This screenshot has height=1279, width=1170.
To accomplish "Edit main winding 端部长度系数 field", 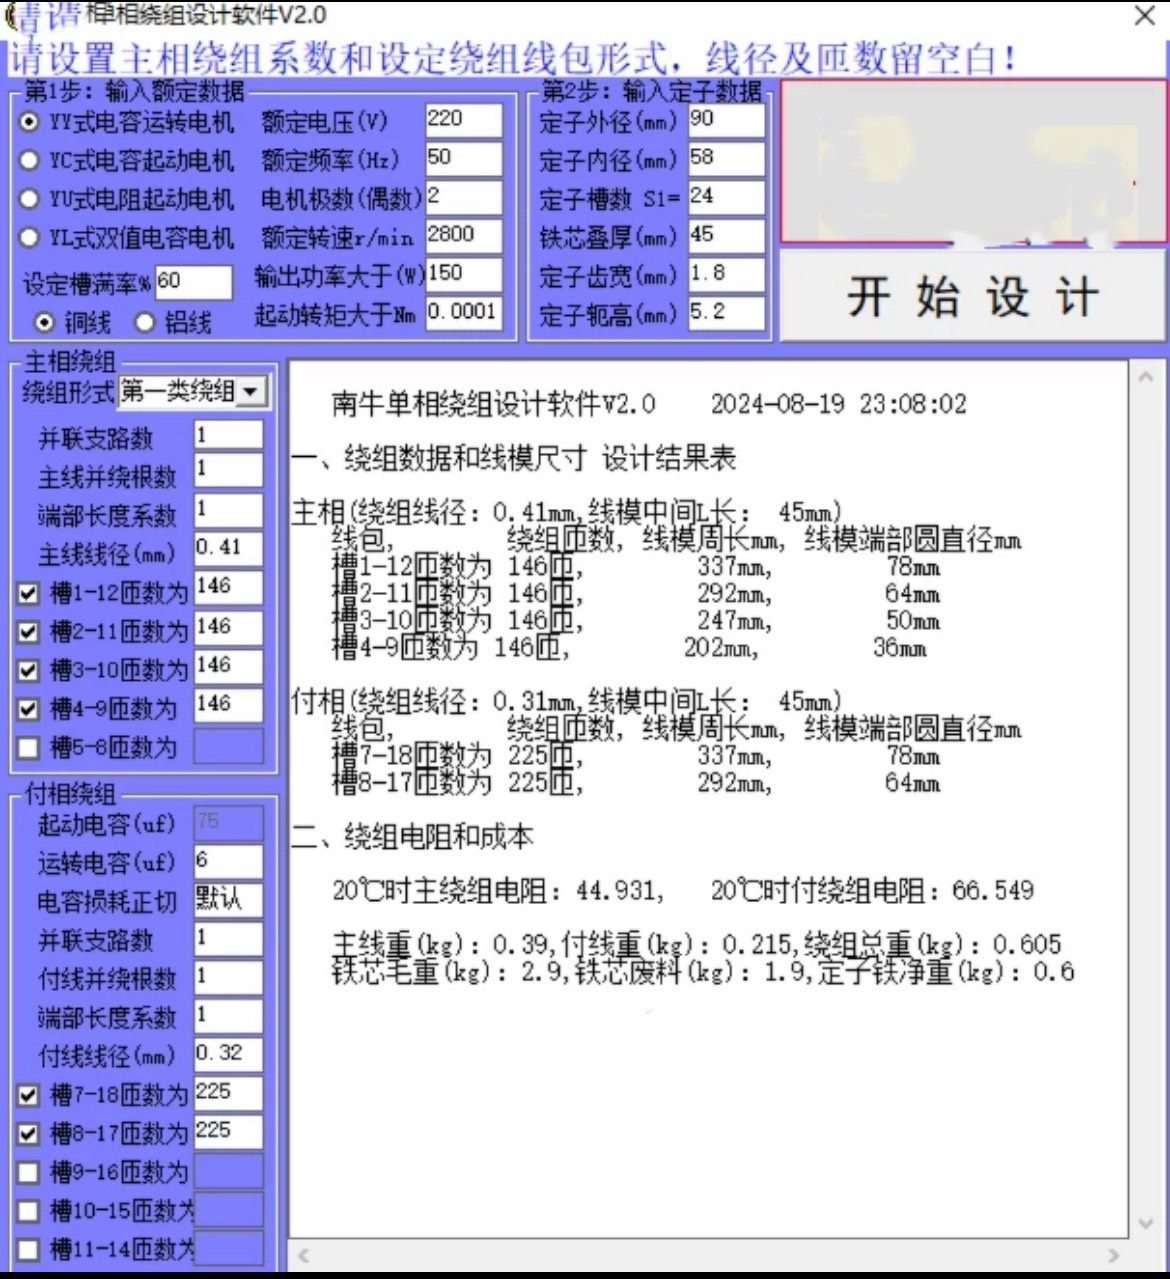I will coord(228,510).
